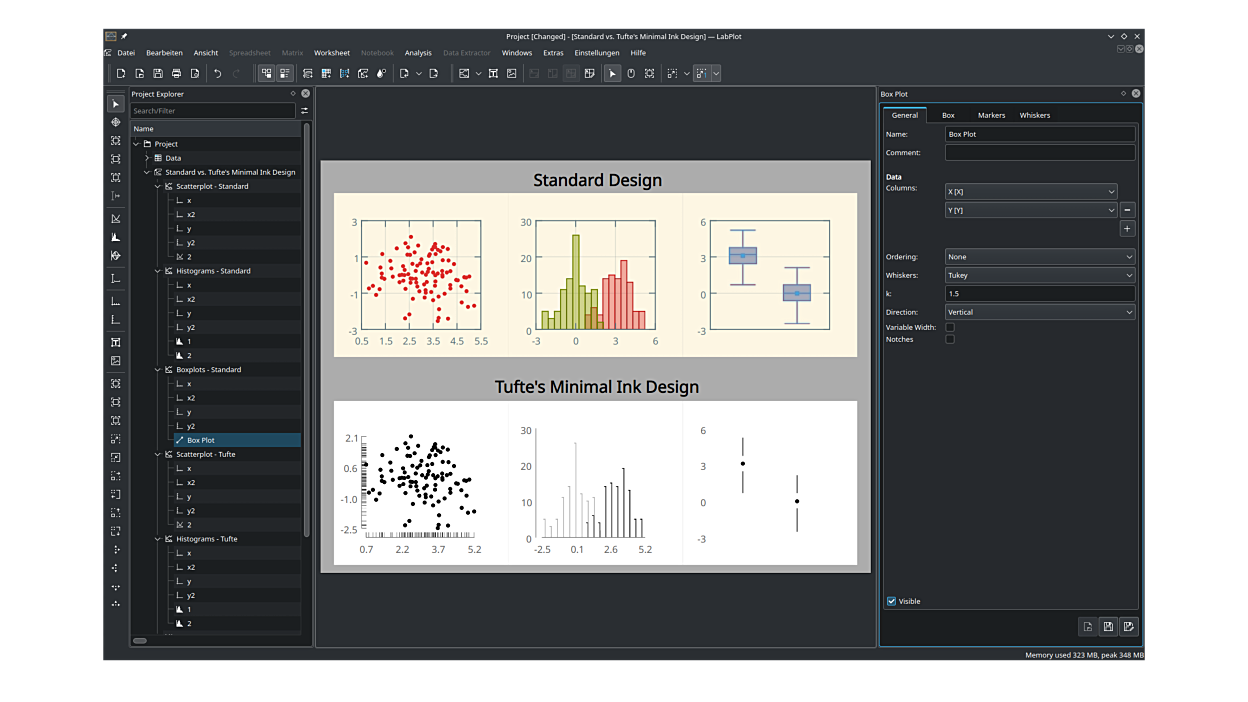
Task: Click the histogram icon in left sidebar
Action: coord(116,237)
